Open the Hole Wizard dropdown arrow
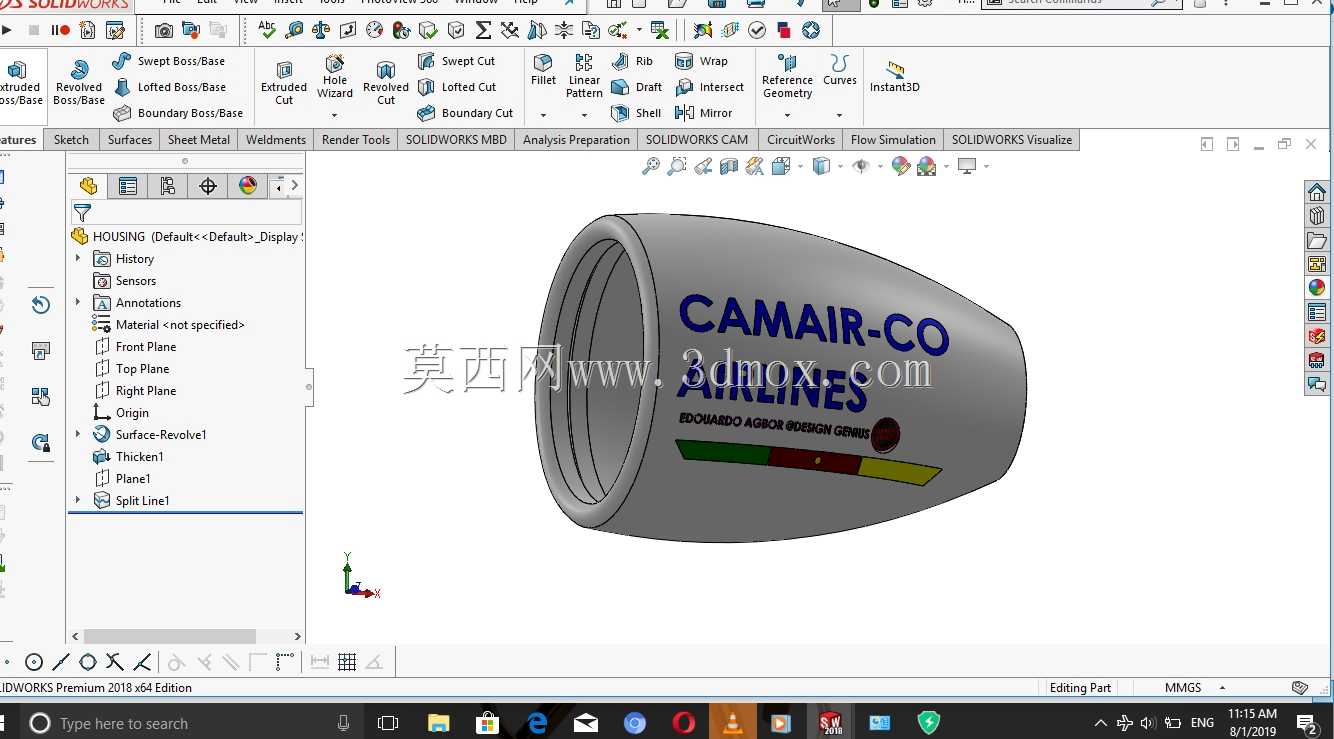1334x739 pixels. [x=335, y=115]
